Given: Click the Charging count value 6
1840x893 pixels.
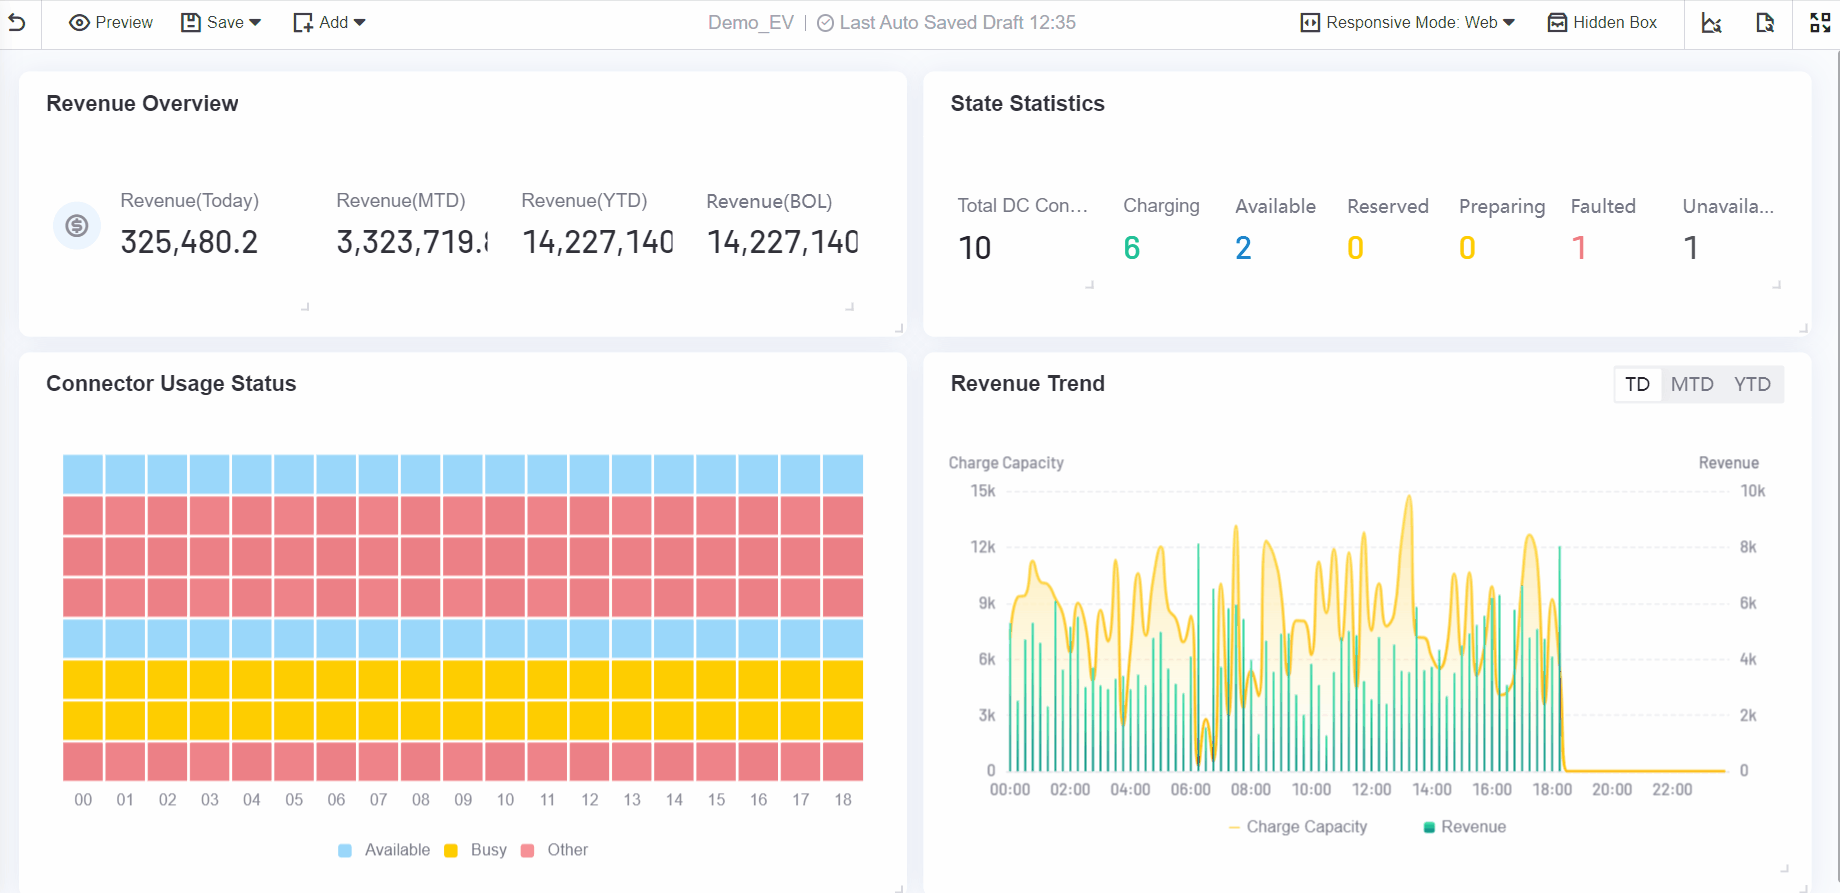Looking at the screenshot, I should click(x=1132, y=248).
